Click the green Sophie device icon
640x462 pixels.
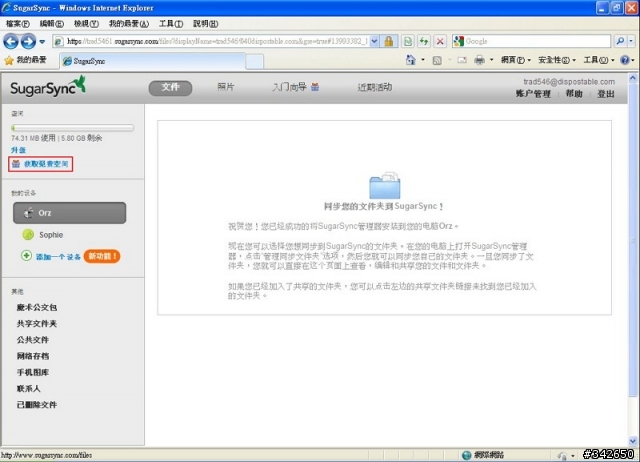point(28,235)
